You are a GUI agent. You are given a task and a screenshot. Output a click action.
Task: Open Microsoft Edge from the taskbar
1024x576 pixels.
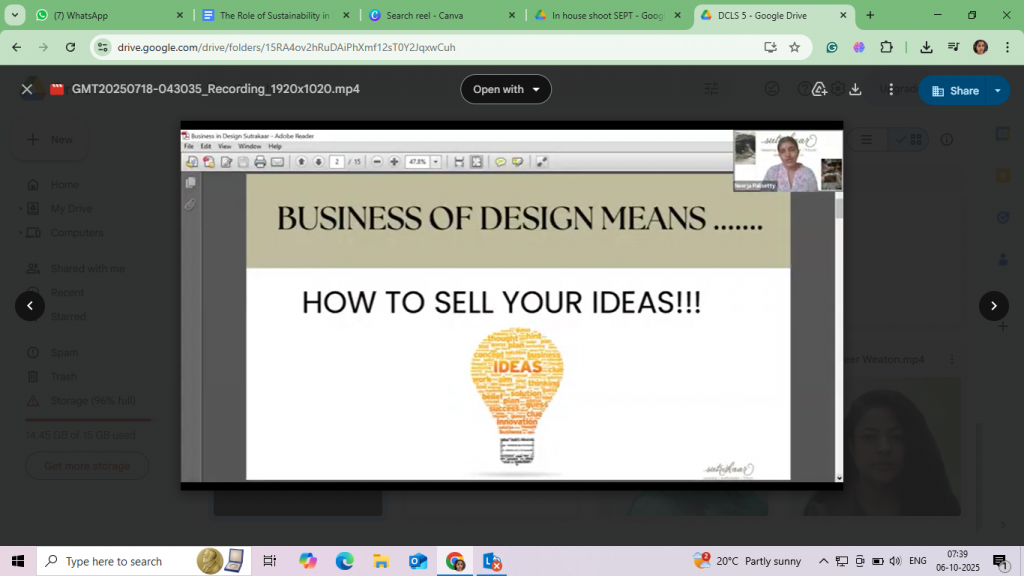[x=344, y=561]
